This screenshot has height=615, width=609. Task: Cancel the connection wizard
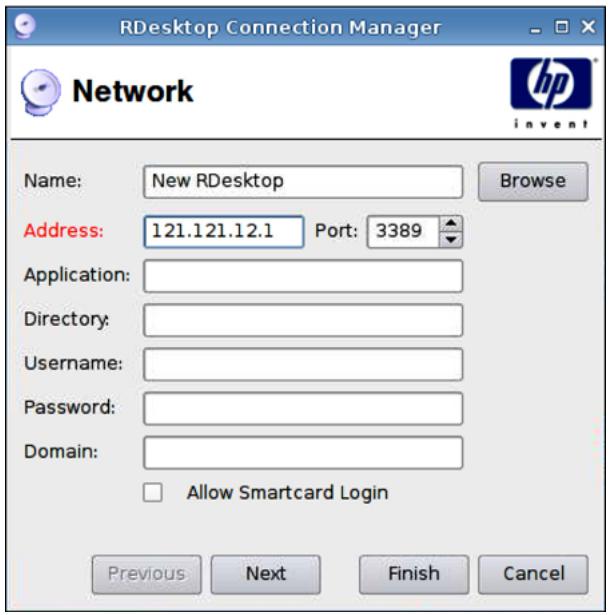click(533, 574)
